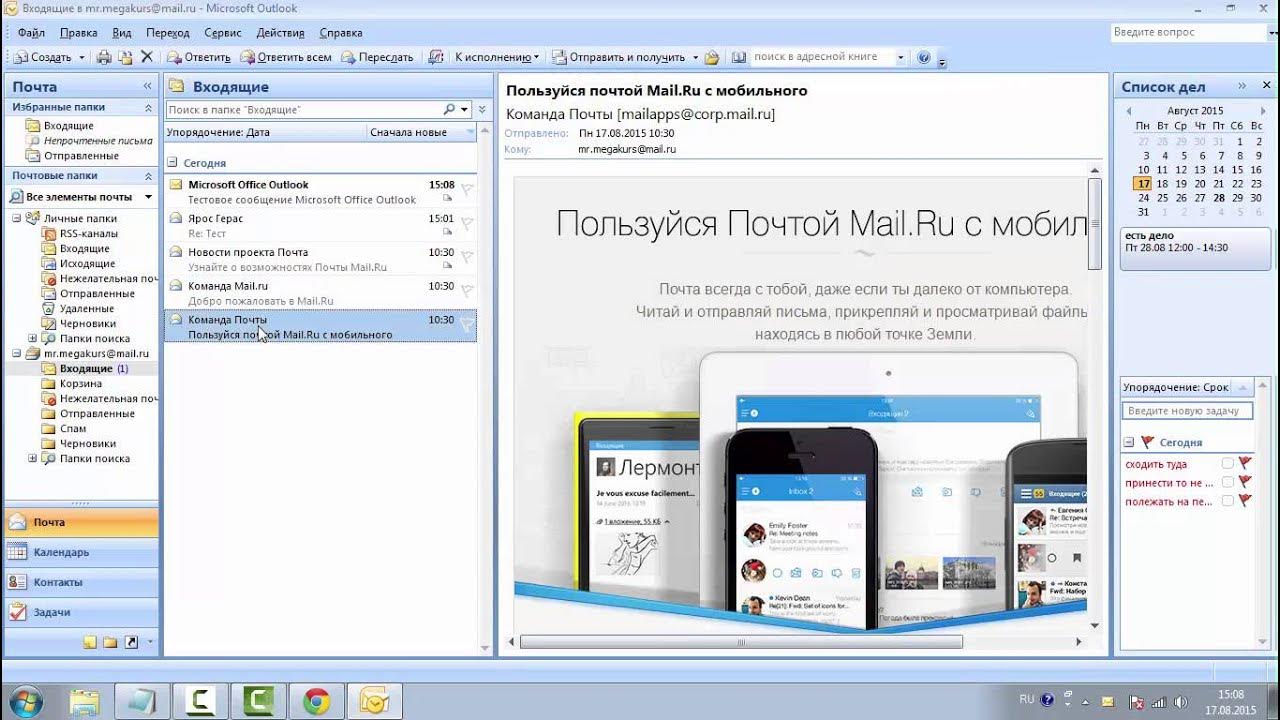
Task: Click the Folder List icon below Задачи
Action: pos(110,642)
